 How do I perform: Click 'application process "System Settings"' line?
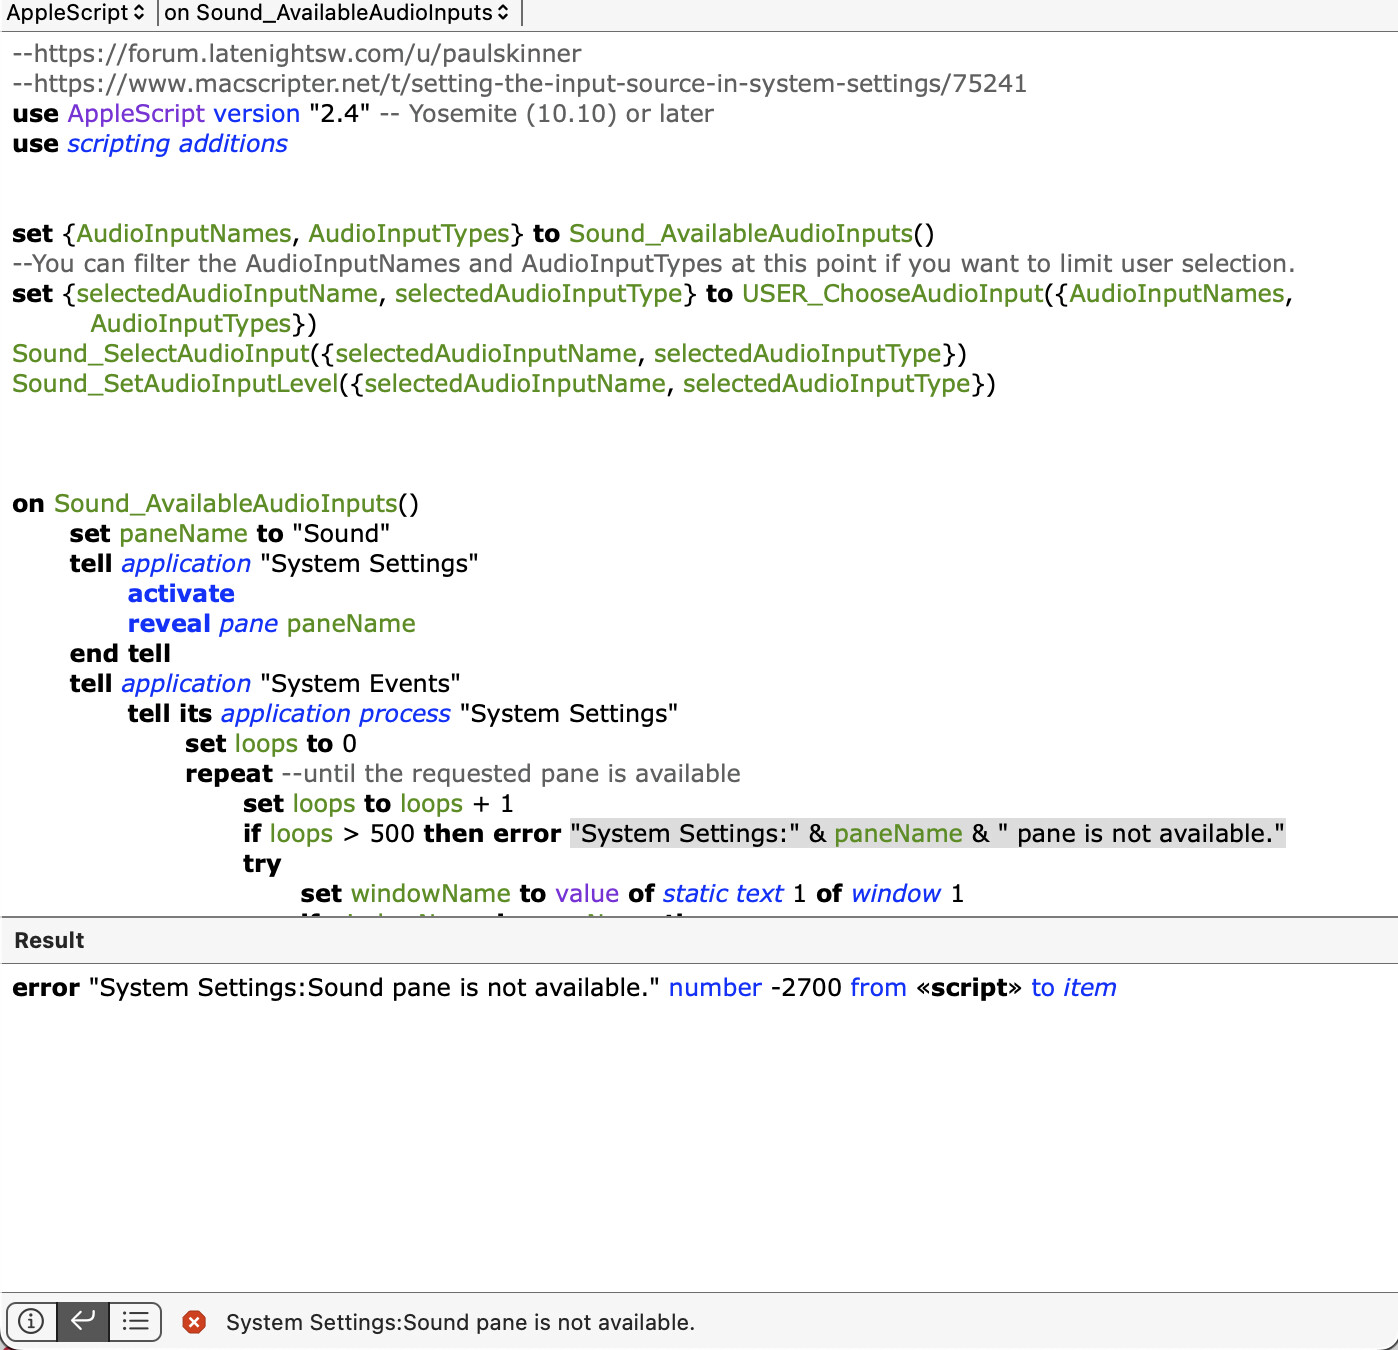(x=403, y=714)
